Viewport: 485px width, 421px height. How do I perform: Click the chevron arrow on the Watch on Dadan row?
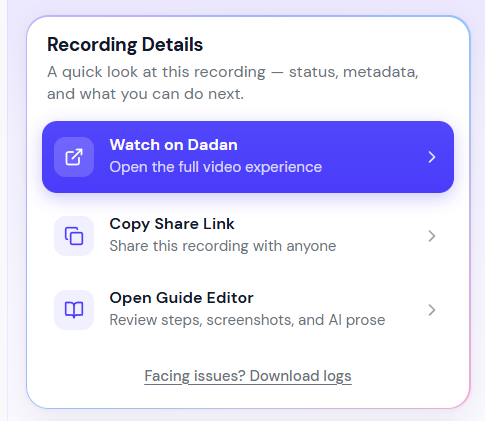(x=432, y=157)
